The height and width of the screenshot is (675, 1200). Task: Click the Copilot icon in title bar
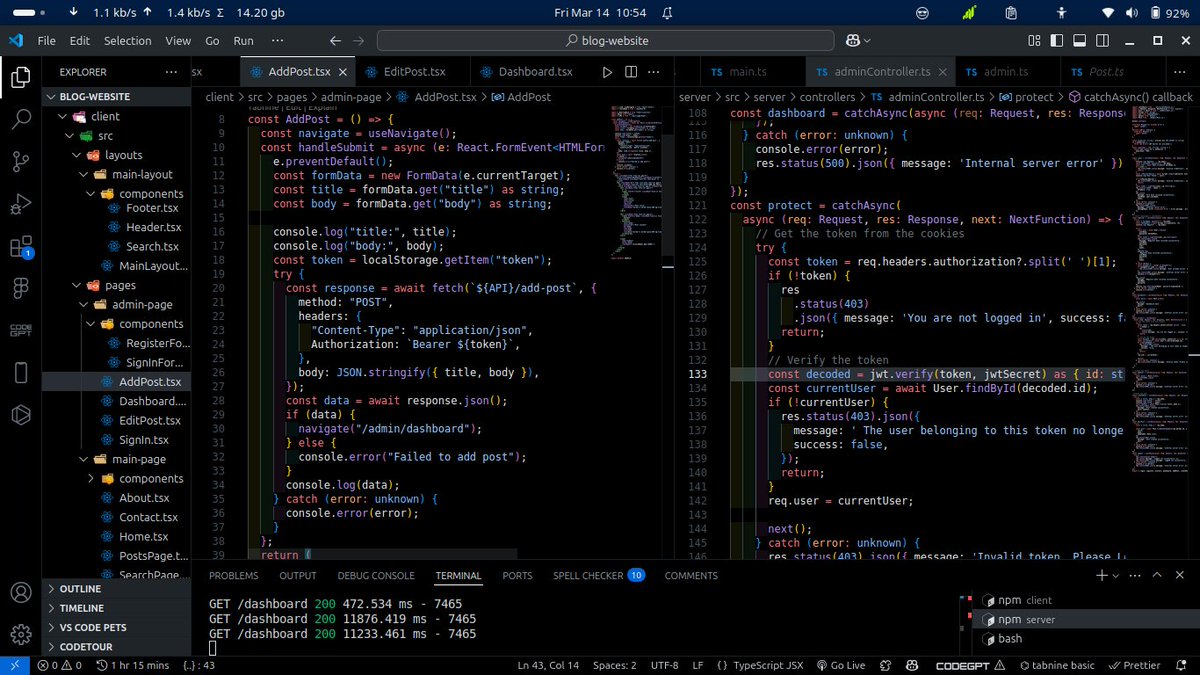[853, 41]
